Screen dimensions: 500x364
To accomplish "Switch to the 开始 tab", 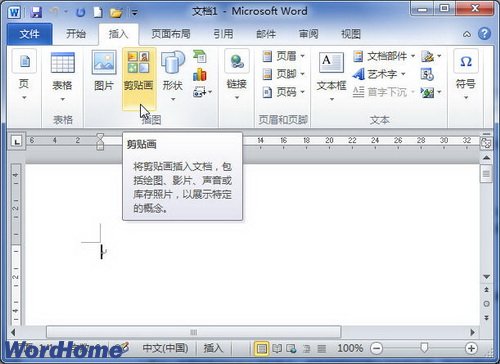I will pos(76,34).
